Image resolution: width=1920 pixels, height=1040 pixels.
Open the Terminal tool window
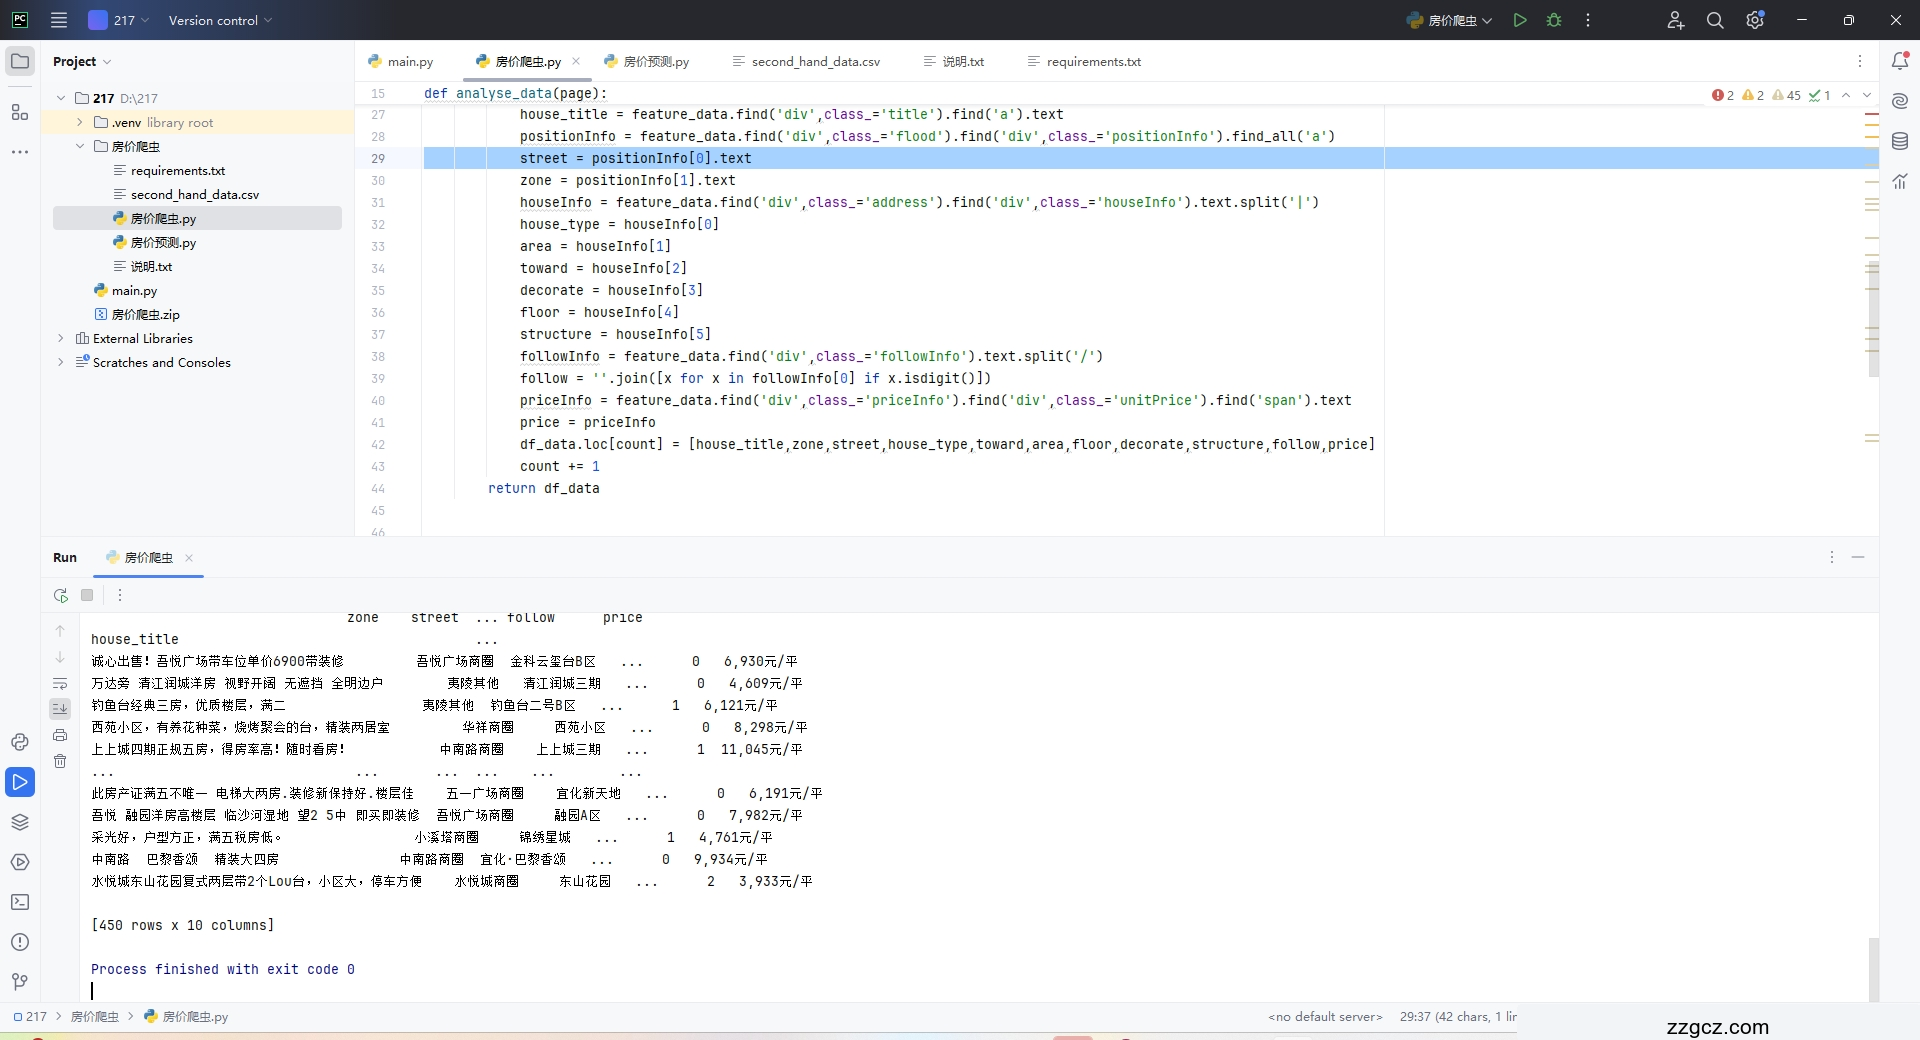pos(20,902)
